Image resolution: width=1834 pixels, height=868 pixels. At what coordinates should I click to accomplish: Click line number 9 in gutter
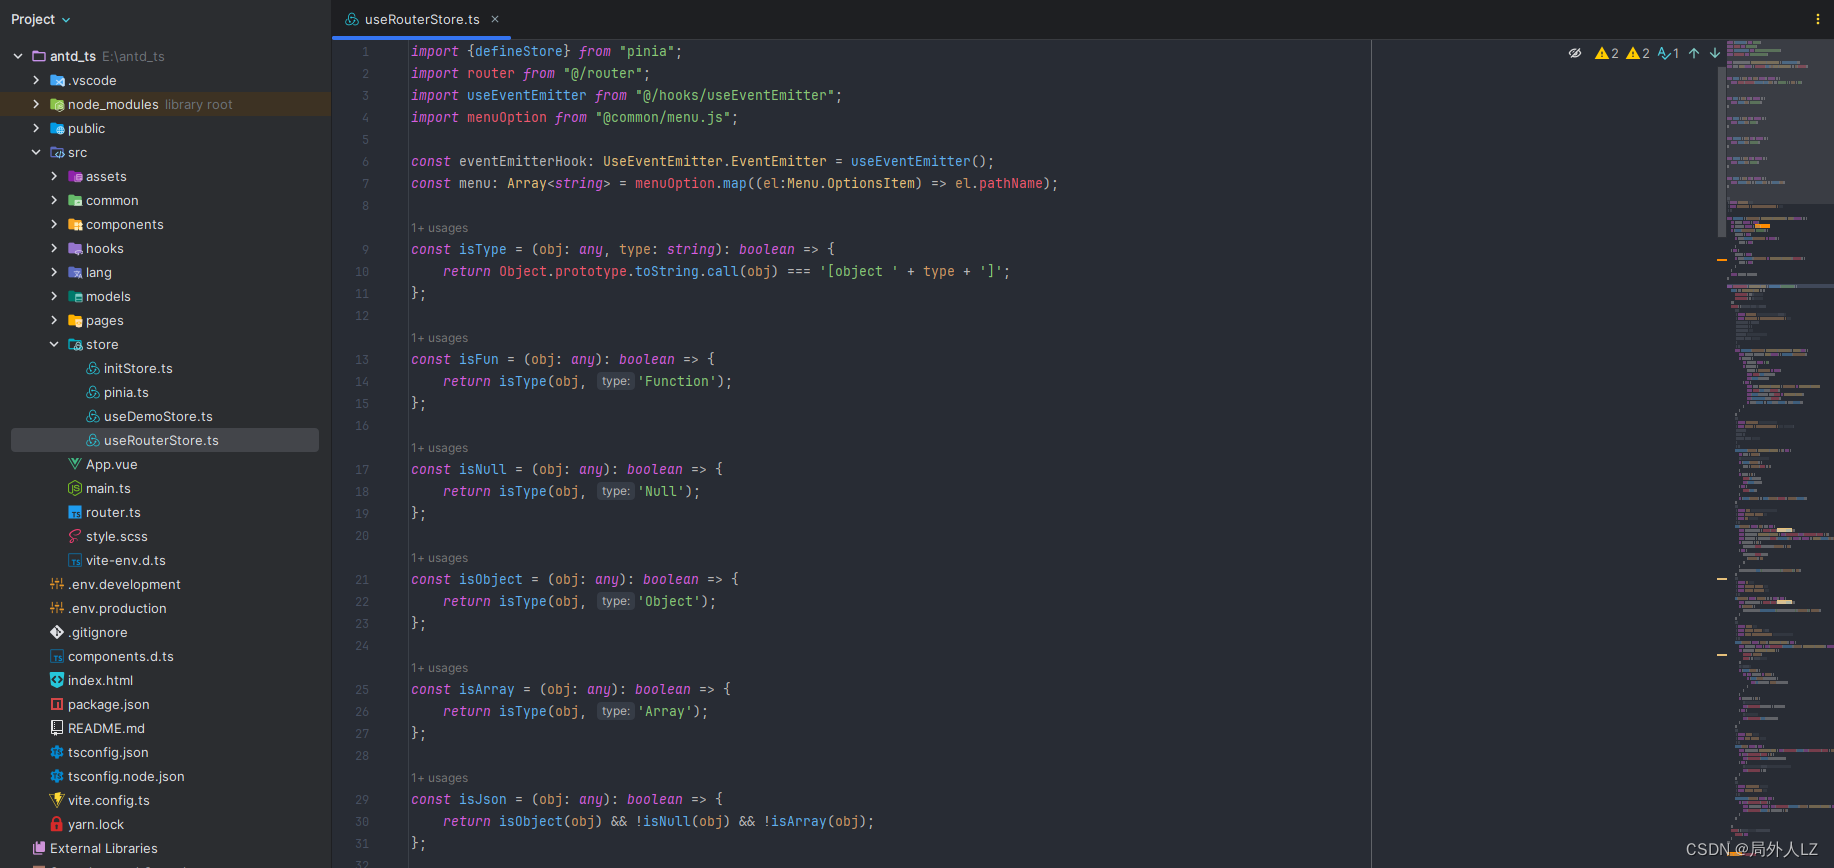tap(365, 250)
